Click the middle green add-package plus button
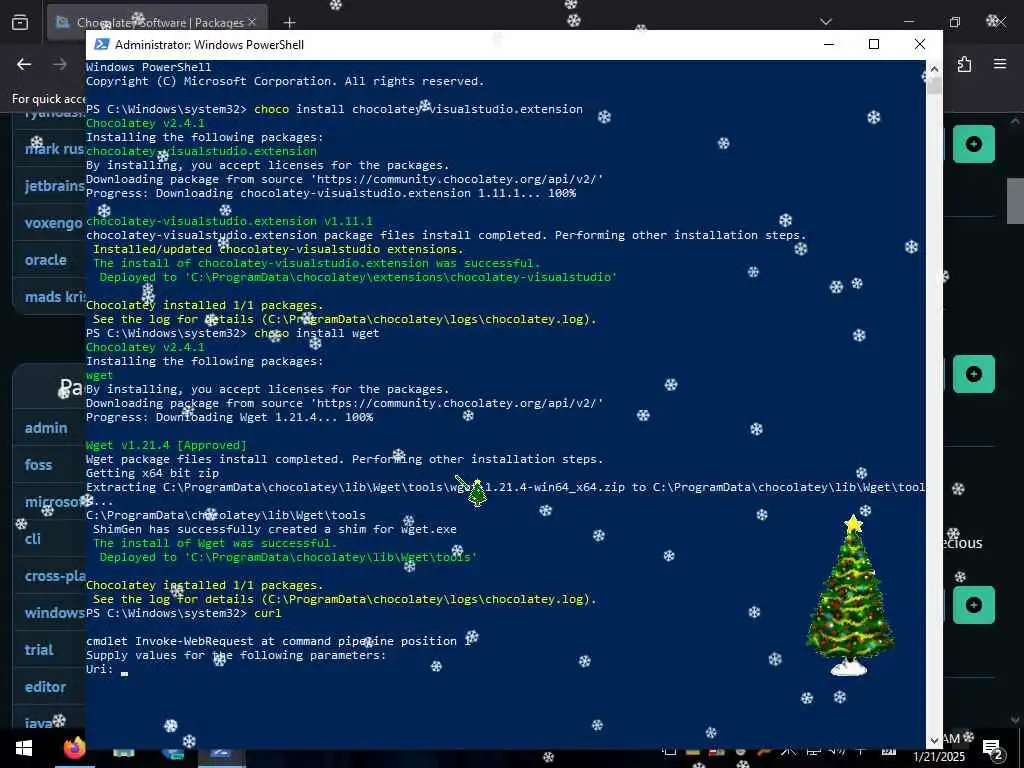This screenshot has height=768, width=1024. pyautogui.click(x=974, y=374)
